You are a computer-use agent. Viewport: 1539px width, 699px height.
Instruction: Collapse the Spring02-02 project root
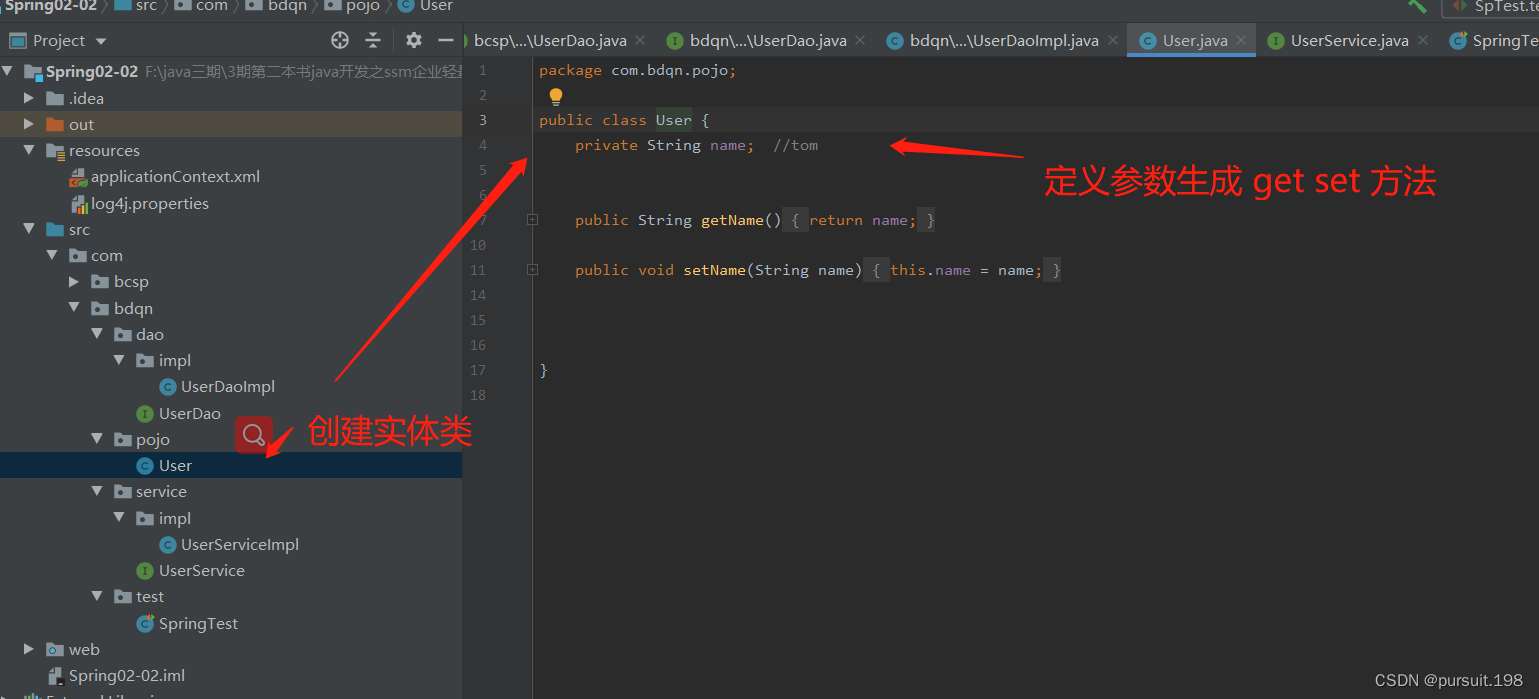9,72
